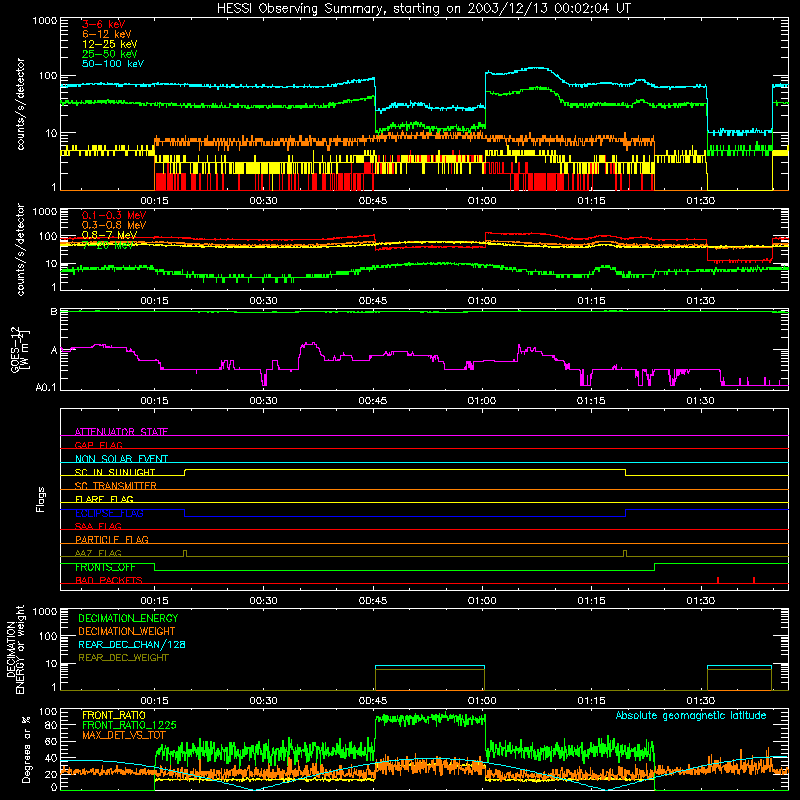Click the Flags panel axis label
Image resolution: width=800 pixels, height=800 pixels.
41,499
